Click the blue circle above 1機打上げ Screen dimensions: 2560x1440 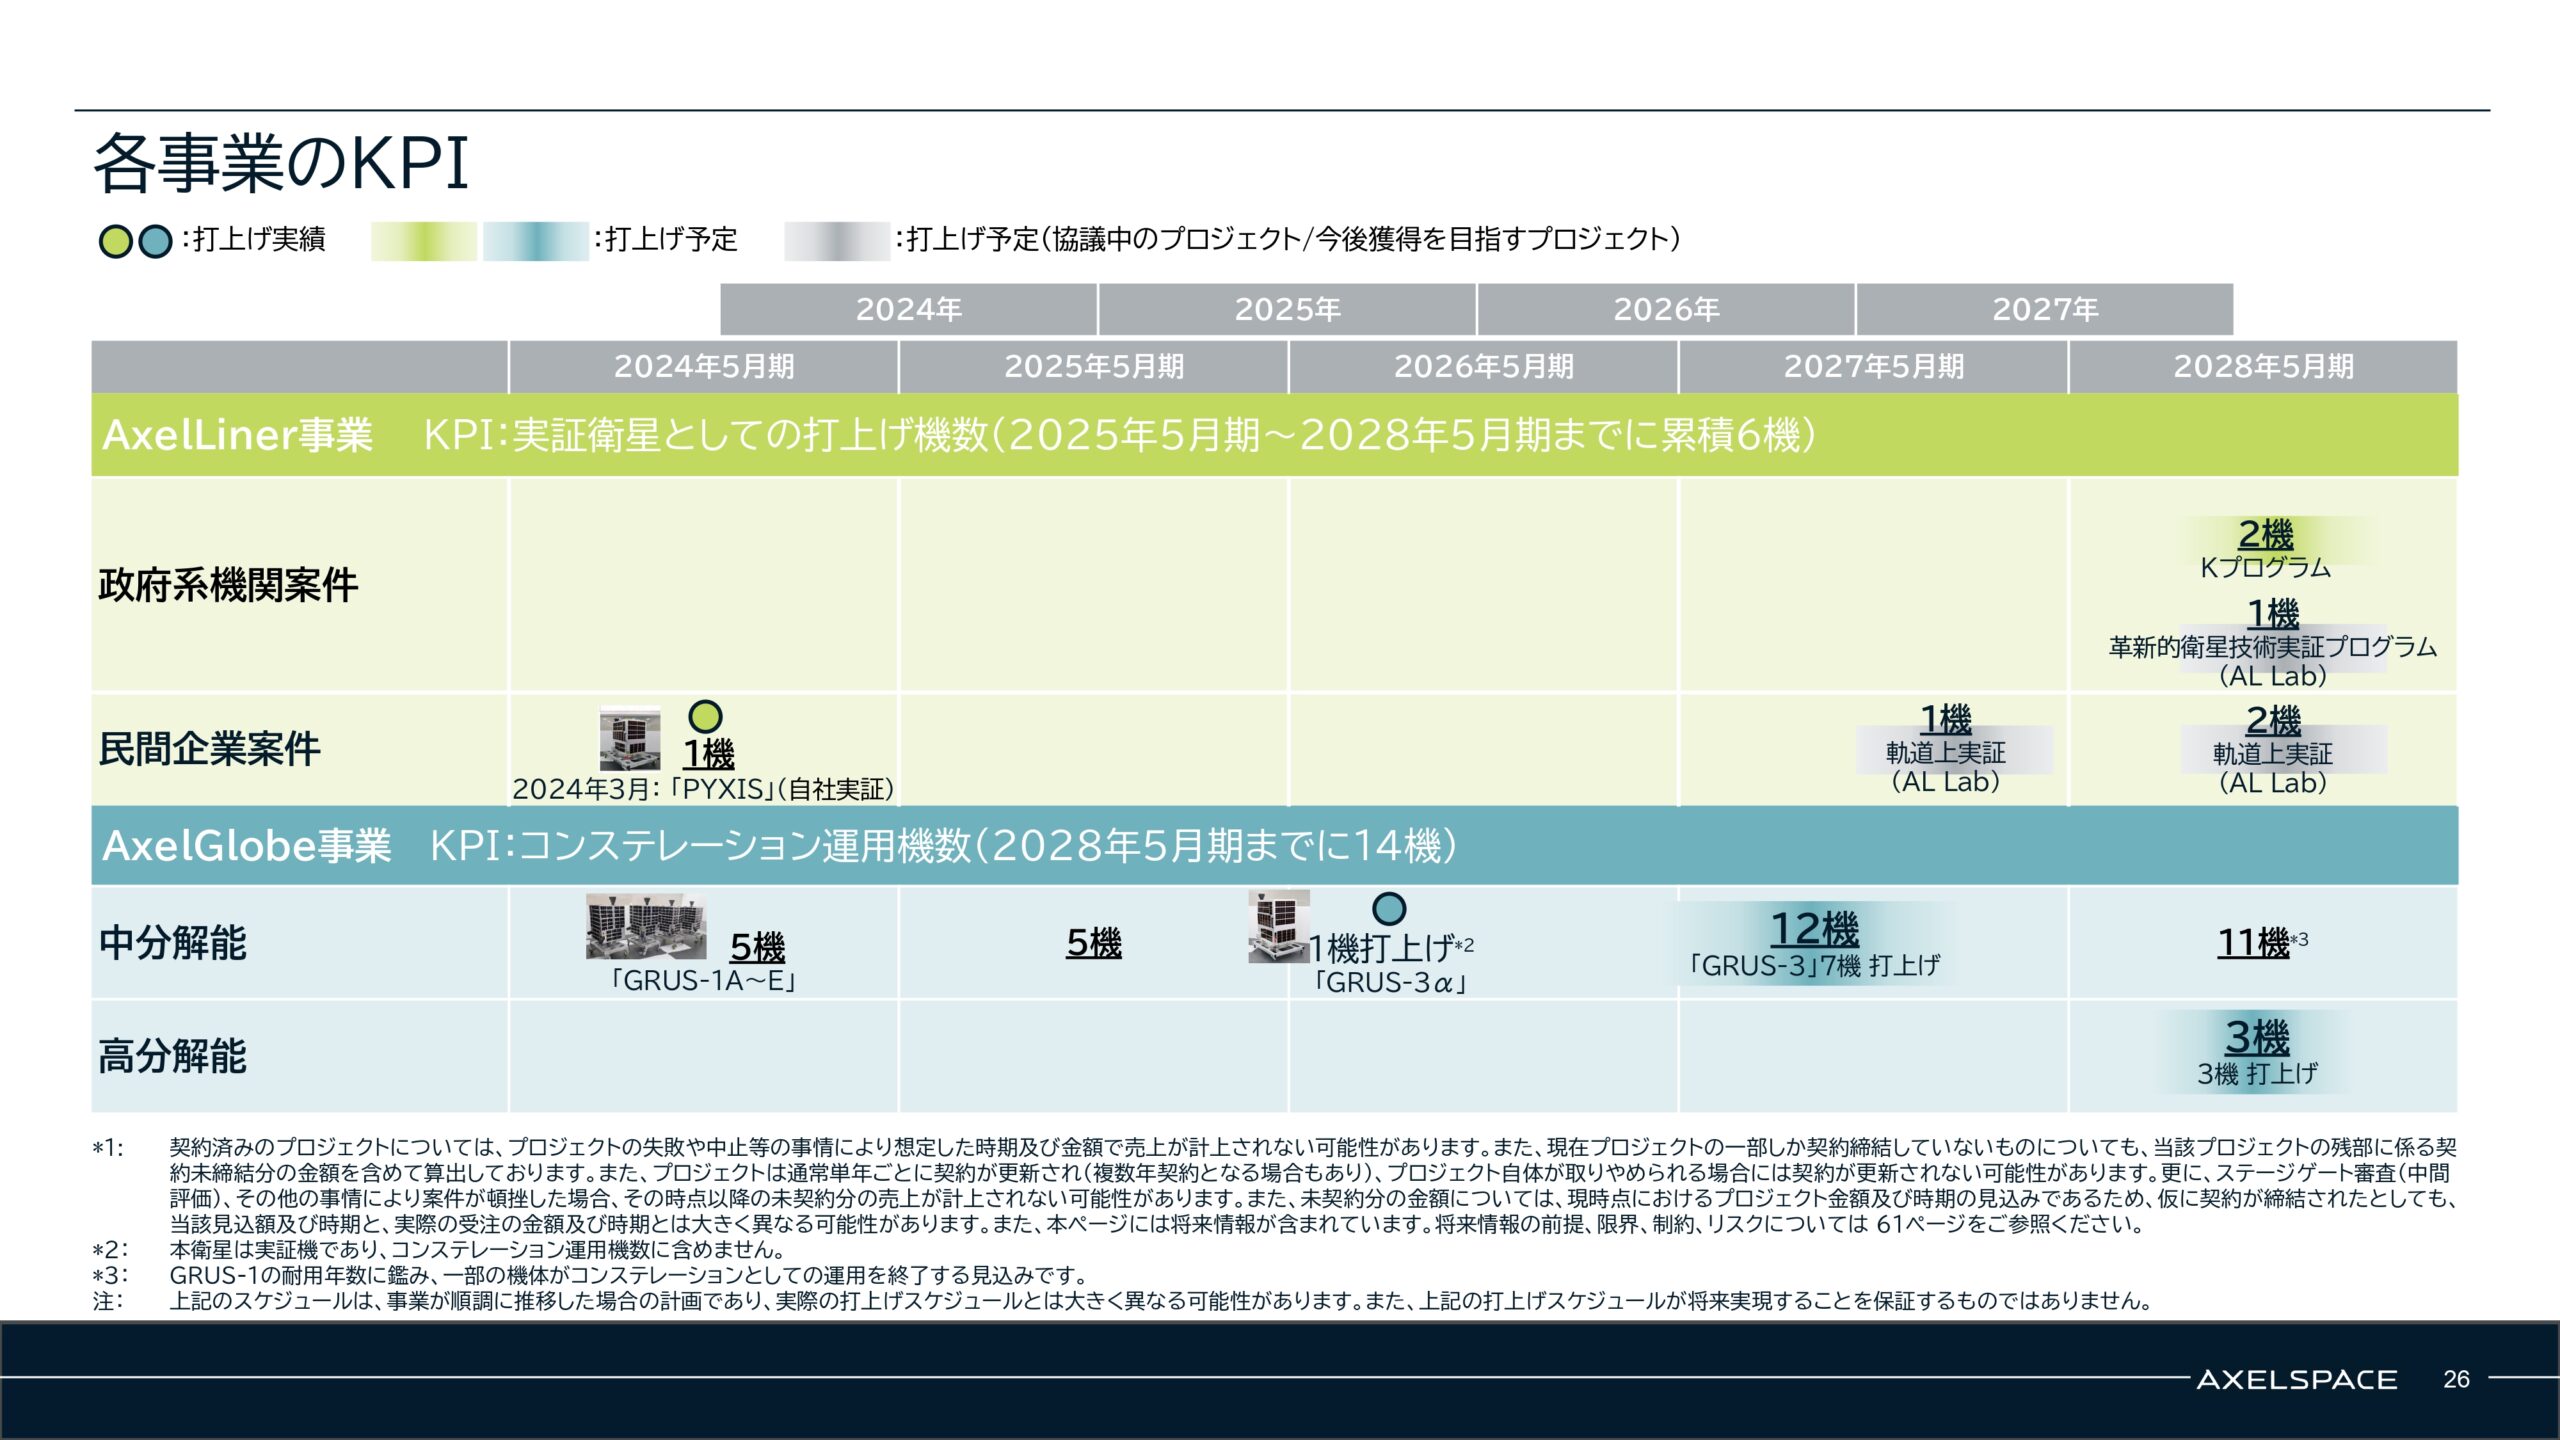(x=1389, y=908)
